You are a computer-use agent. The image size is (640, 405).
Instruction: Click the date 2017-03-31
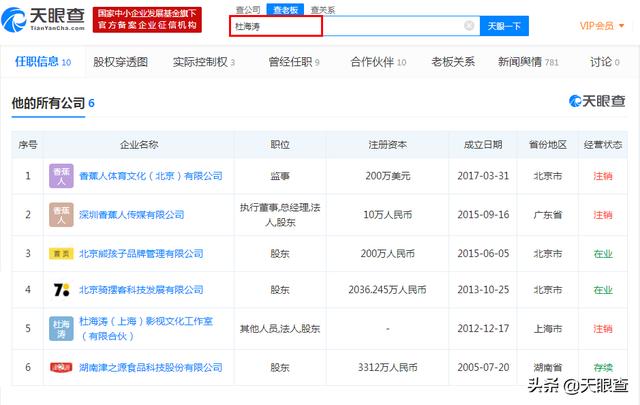click(483, 176)
